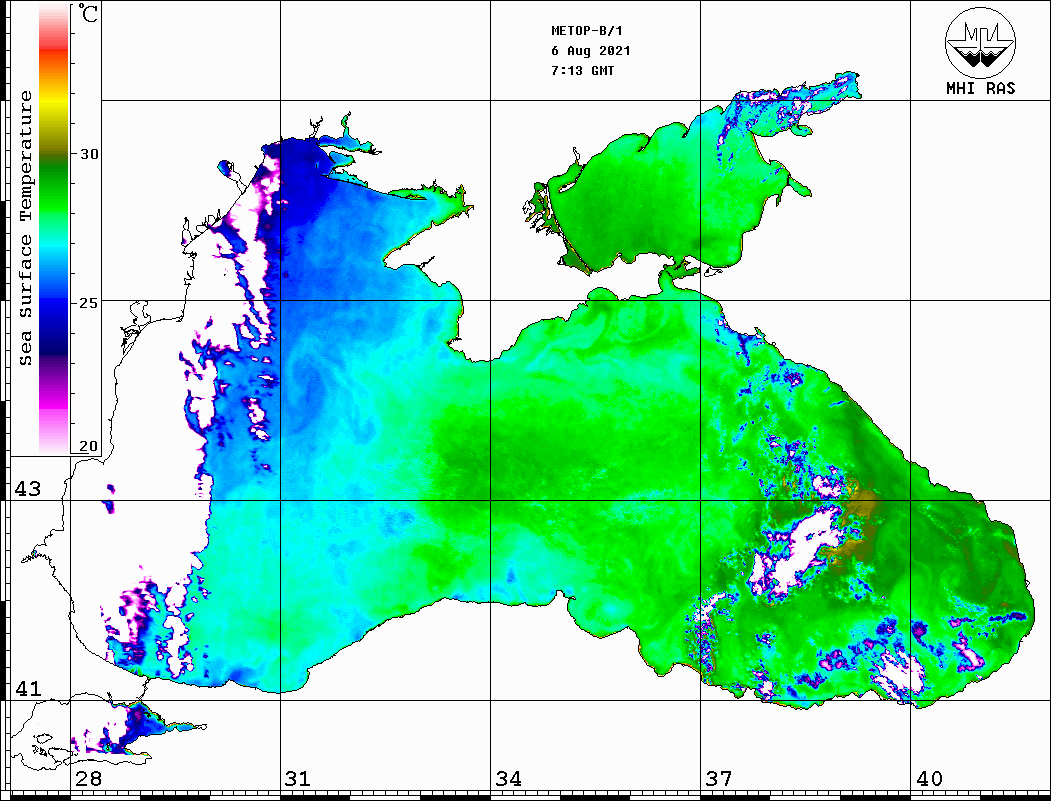Click the temperature color scale bar
The height and width of the screenshot is (801, 1051).
point(54,229)
